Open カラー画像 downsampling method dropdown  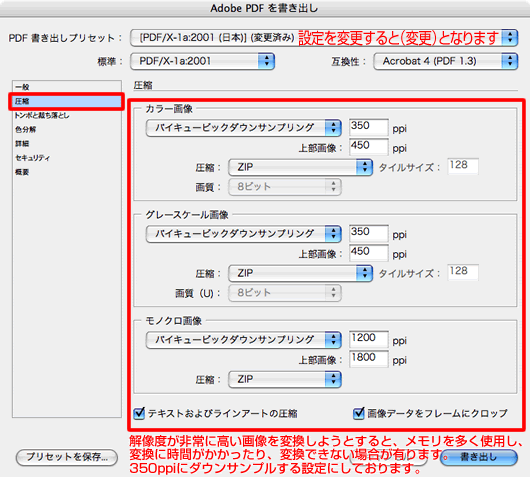tap(243, 128)
